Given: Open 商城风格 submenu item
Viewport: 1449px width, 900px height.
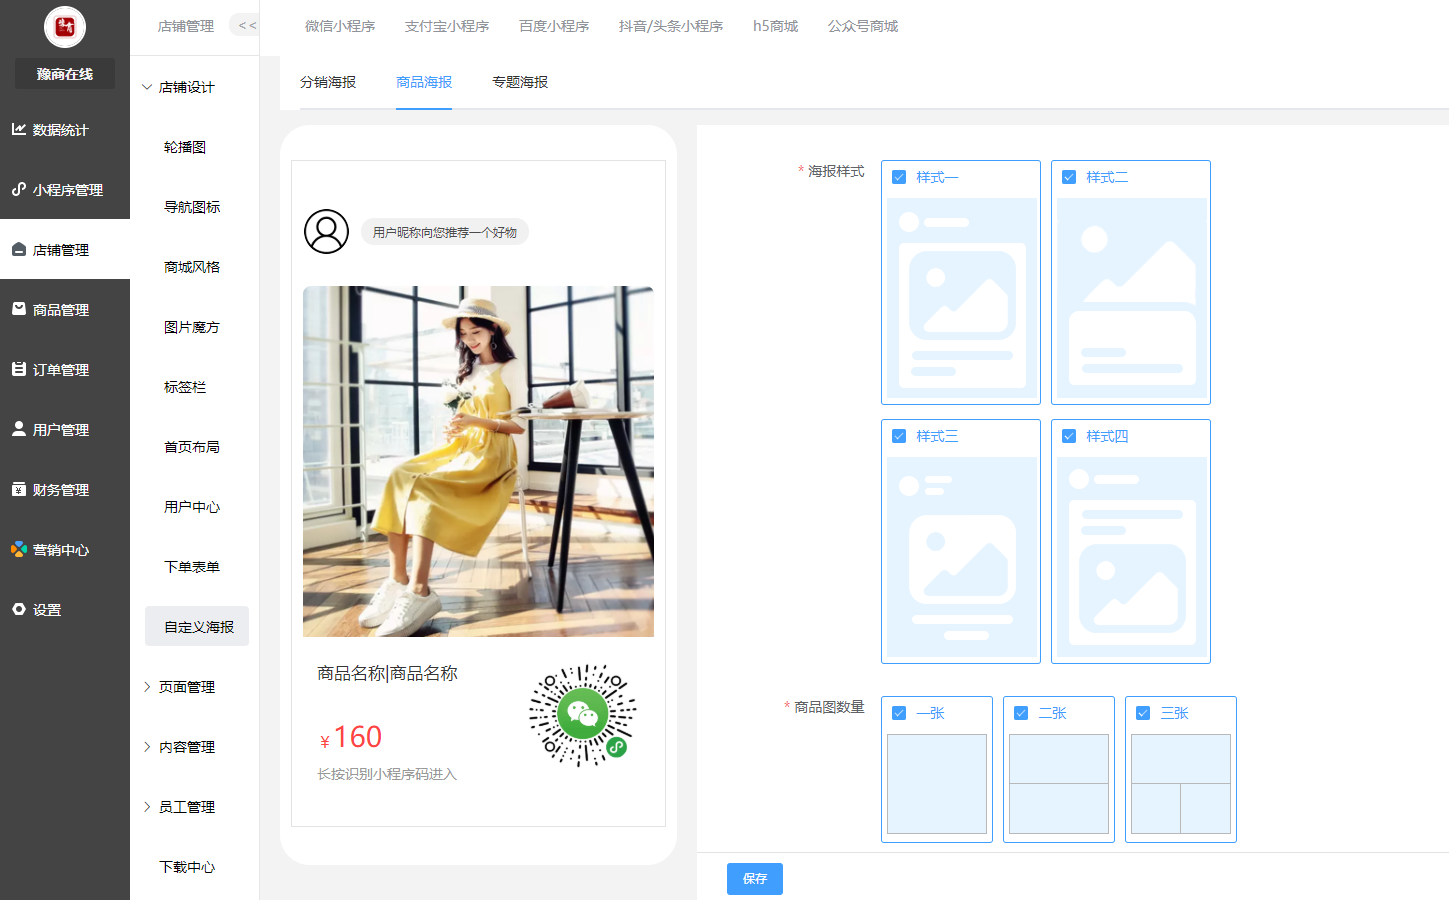Looking at the screenshot, I should pyautogui.click(x=192, y=267).
